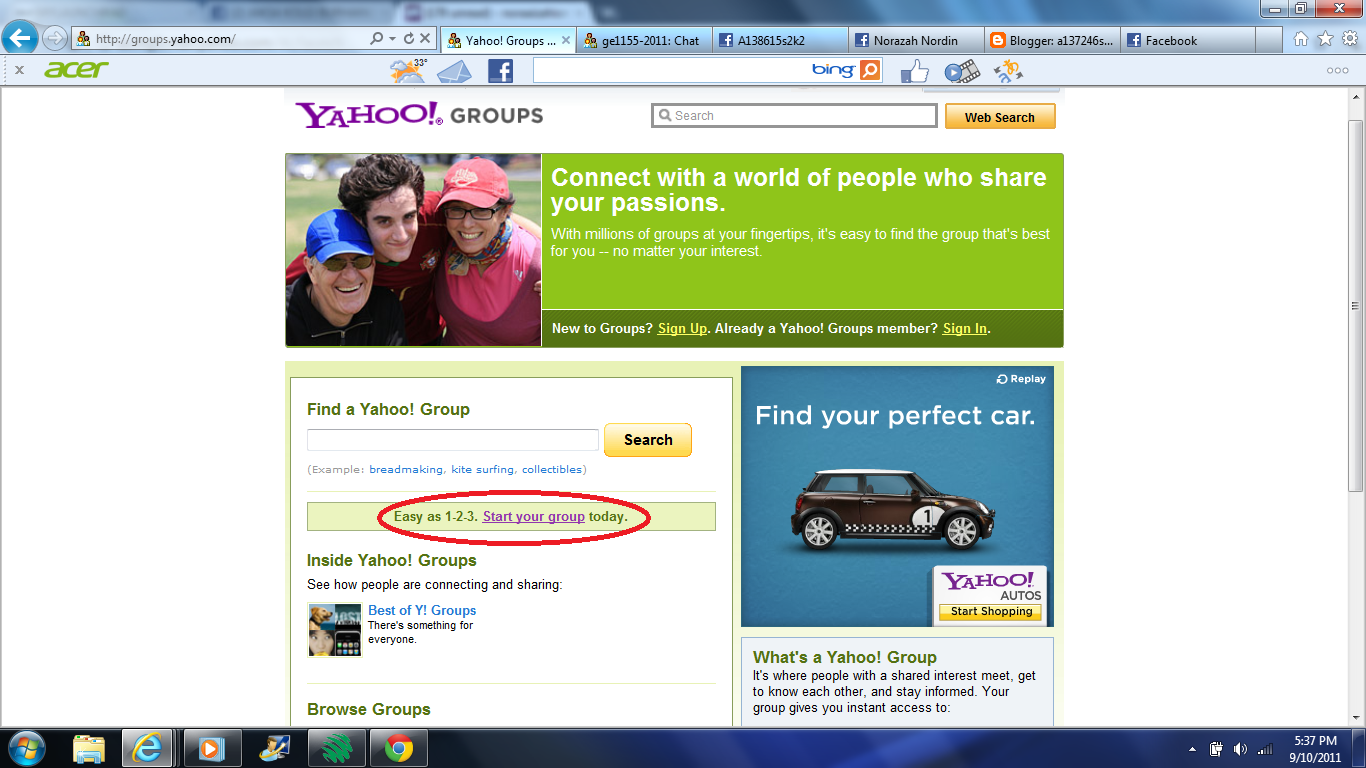Screen dimensions: 1366x768
Task: Open Favorites star icon
Action: click(1325, 39)
